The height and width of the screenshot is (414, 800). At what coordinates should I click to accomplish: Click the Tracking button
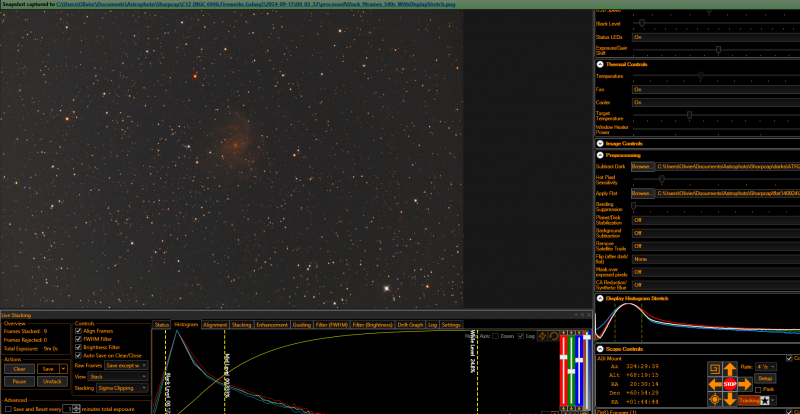pyautogui.click(x=749, y=400)
